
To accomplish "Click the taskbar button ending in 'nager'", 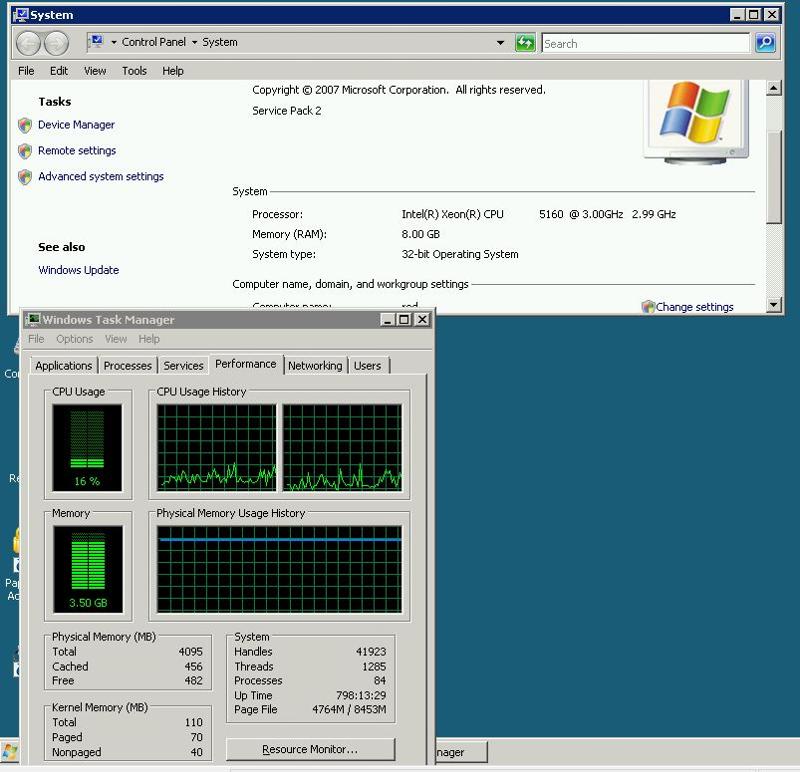I will pos(461,752).
